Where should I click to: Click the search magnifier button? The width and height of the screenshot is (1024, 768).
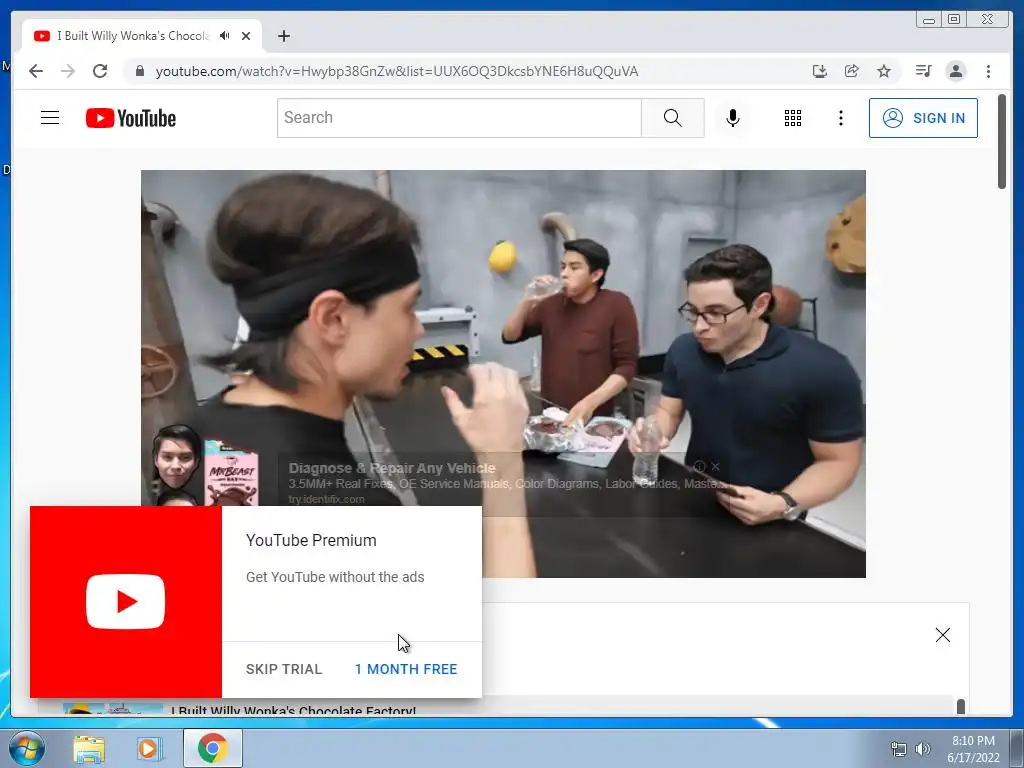click(673, 118)
